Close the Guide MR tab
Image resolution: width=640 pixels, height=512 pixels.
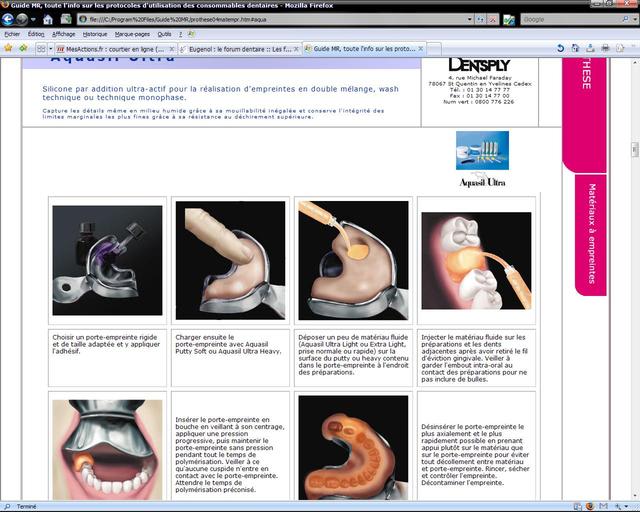(x=422, y=47)
